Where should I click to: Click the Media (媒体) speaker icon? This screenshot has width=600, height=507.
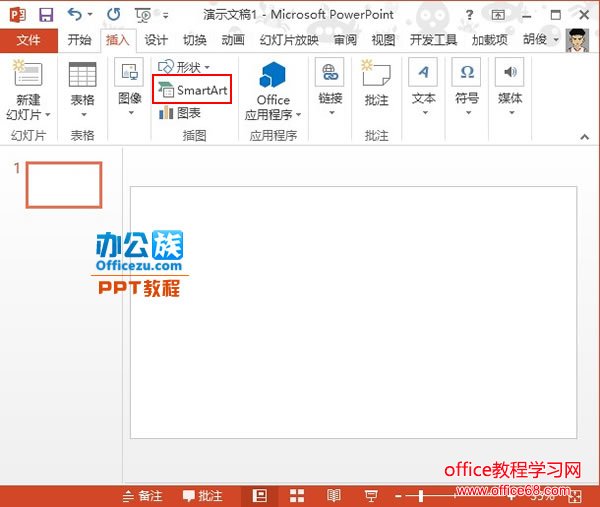[x=509, y=72]
